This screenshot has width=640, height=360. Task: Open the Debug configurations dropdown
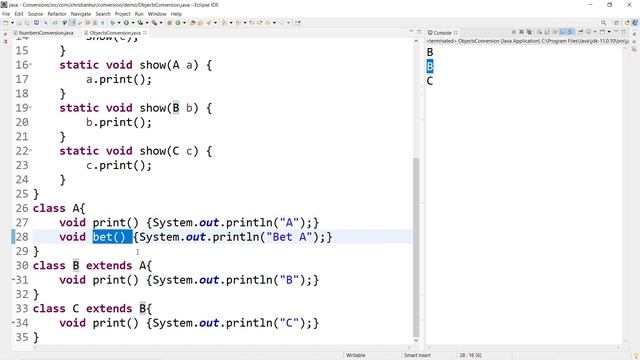tap(119, 23)
